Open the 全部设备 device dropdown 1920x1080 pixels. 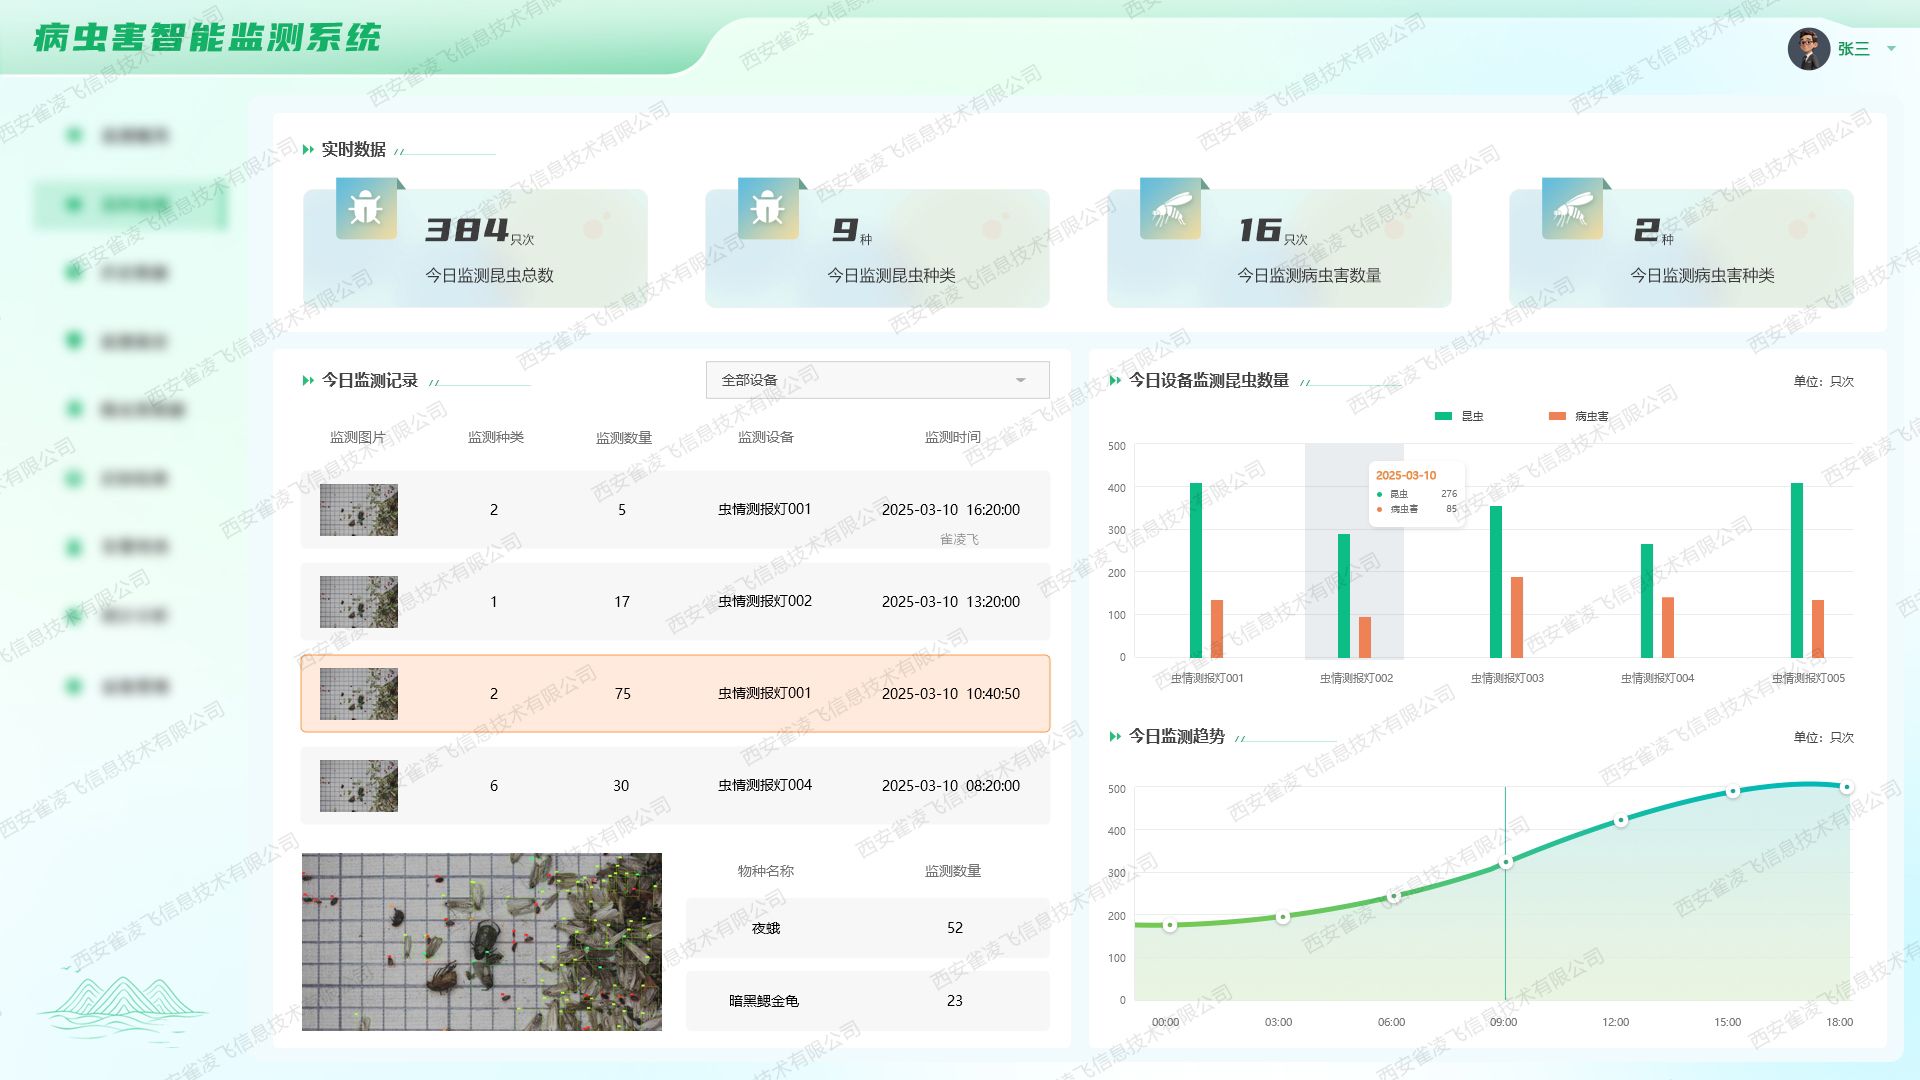point(877,380)
